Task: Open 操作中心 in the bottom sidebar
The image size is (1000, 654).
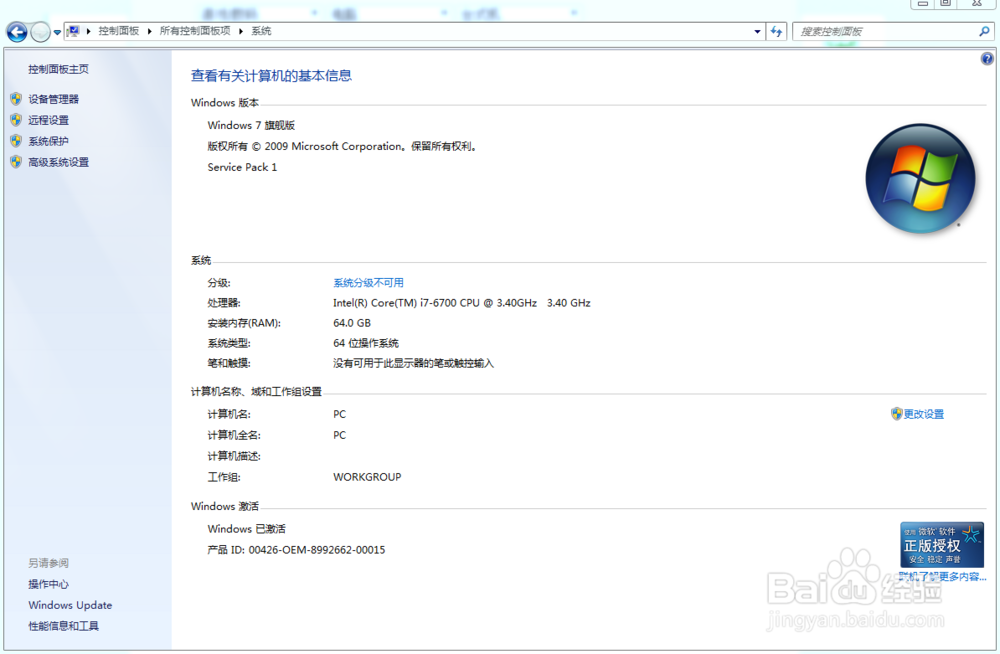Action: pos(48,584)
